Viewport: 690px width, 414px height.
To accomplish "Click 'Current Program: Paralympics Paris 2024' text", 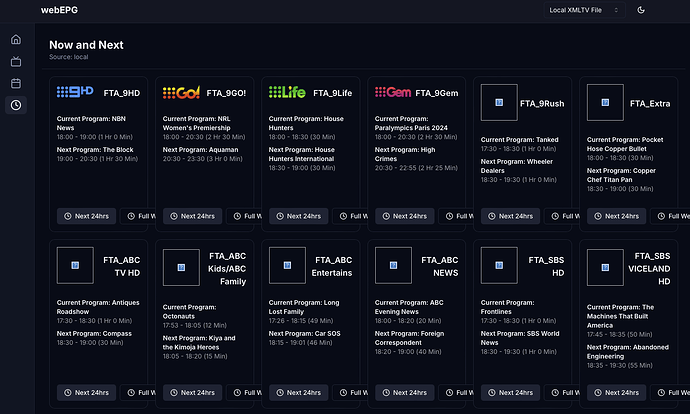I will 411,123.
